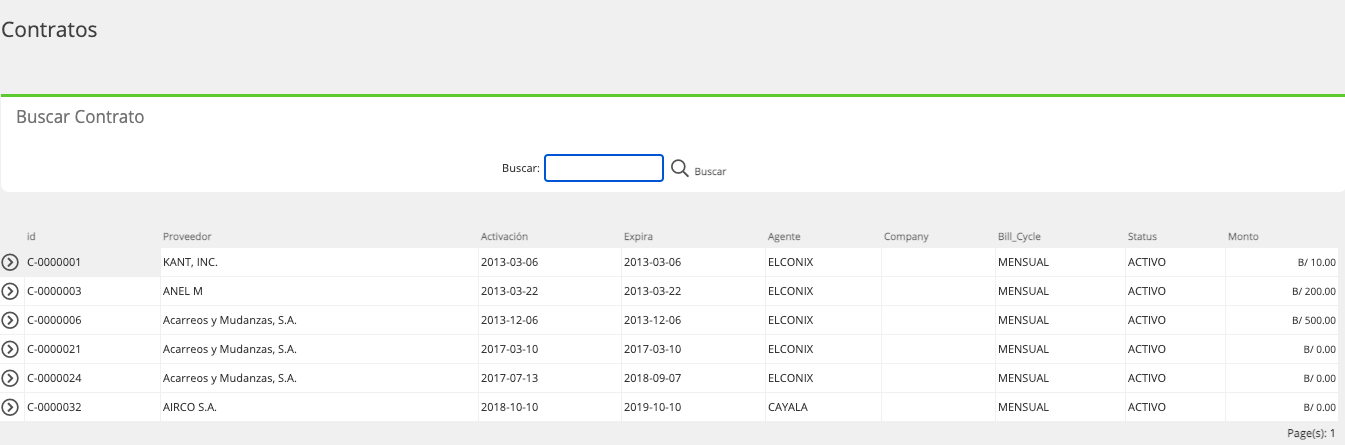Click activation date 2013-03-06
This screenshot has height=445, width=1345.
pyautogui.click(x=509, y=262)
